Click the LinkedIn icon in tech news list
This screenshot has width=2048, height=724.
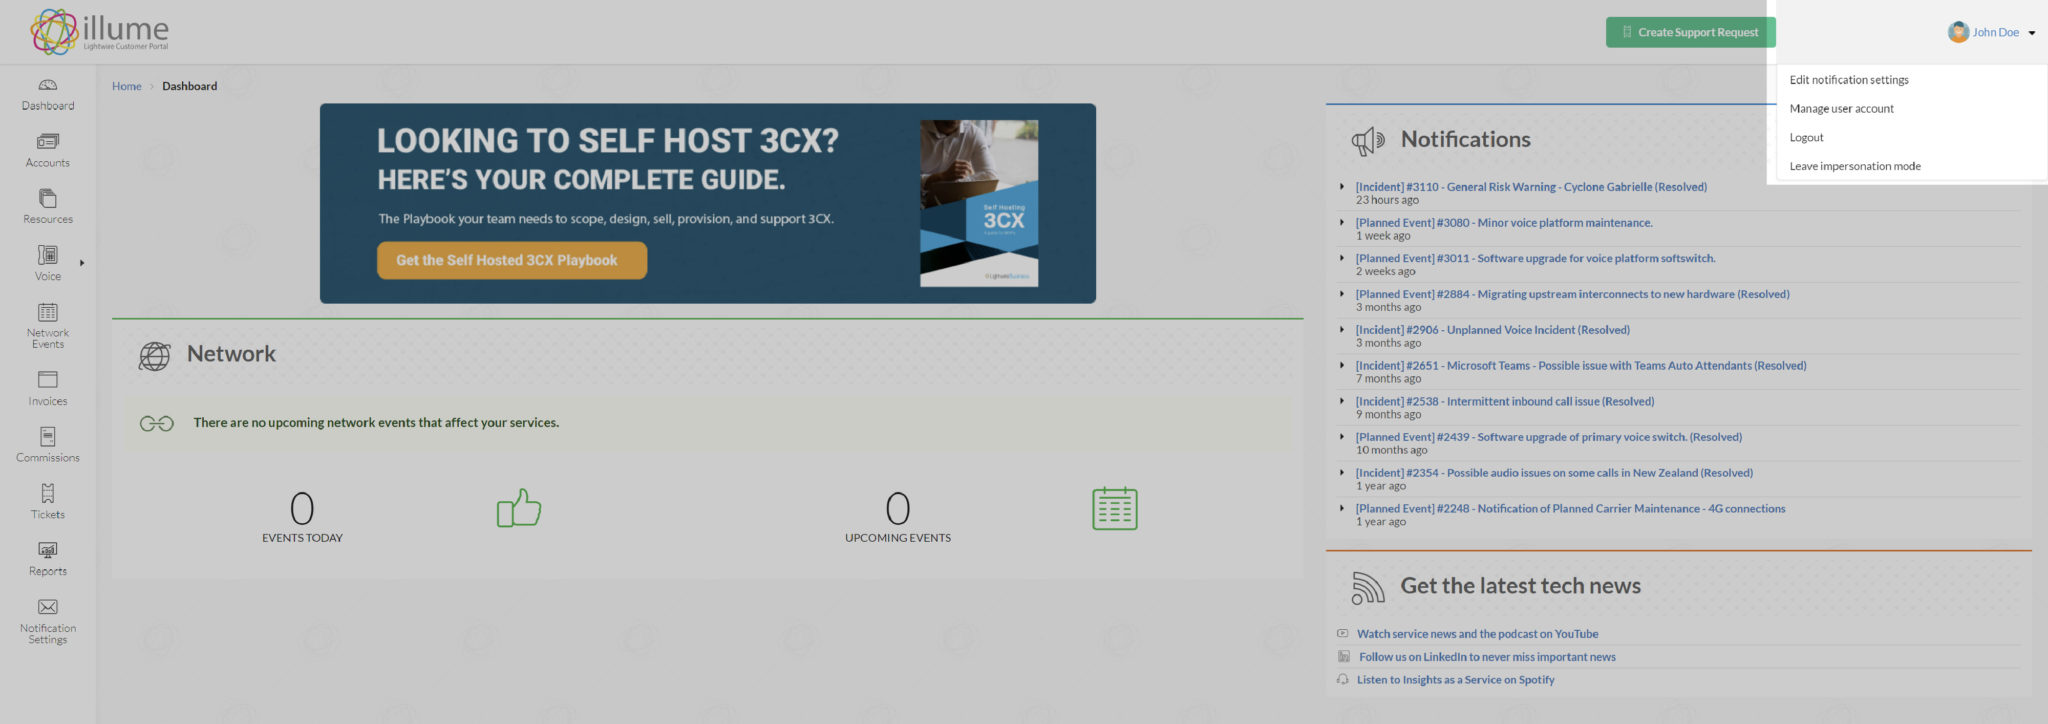[x=1344, y=656]
